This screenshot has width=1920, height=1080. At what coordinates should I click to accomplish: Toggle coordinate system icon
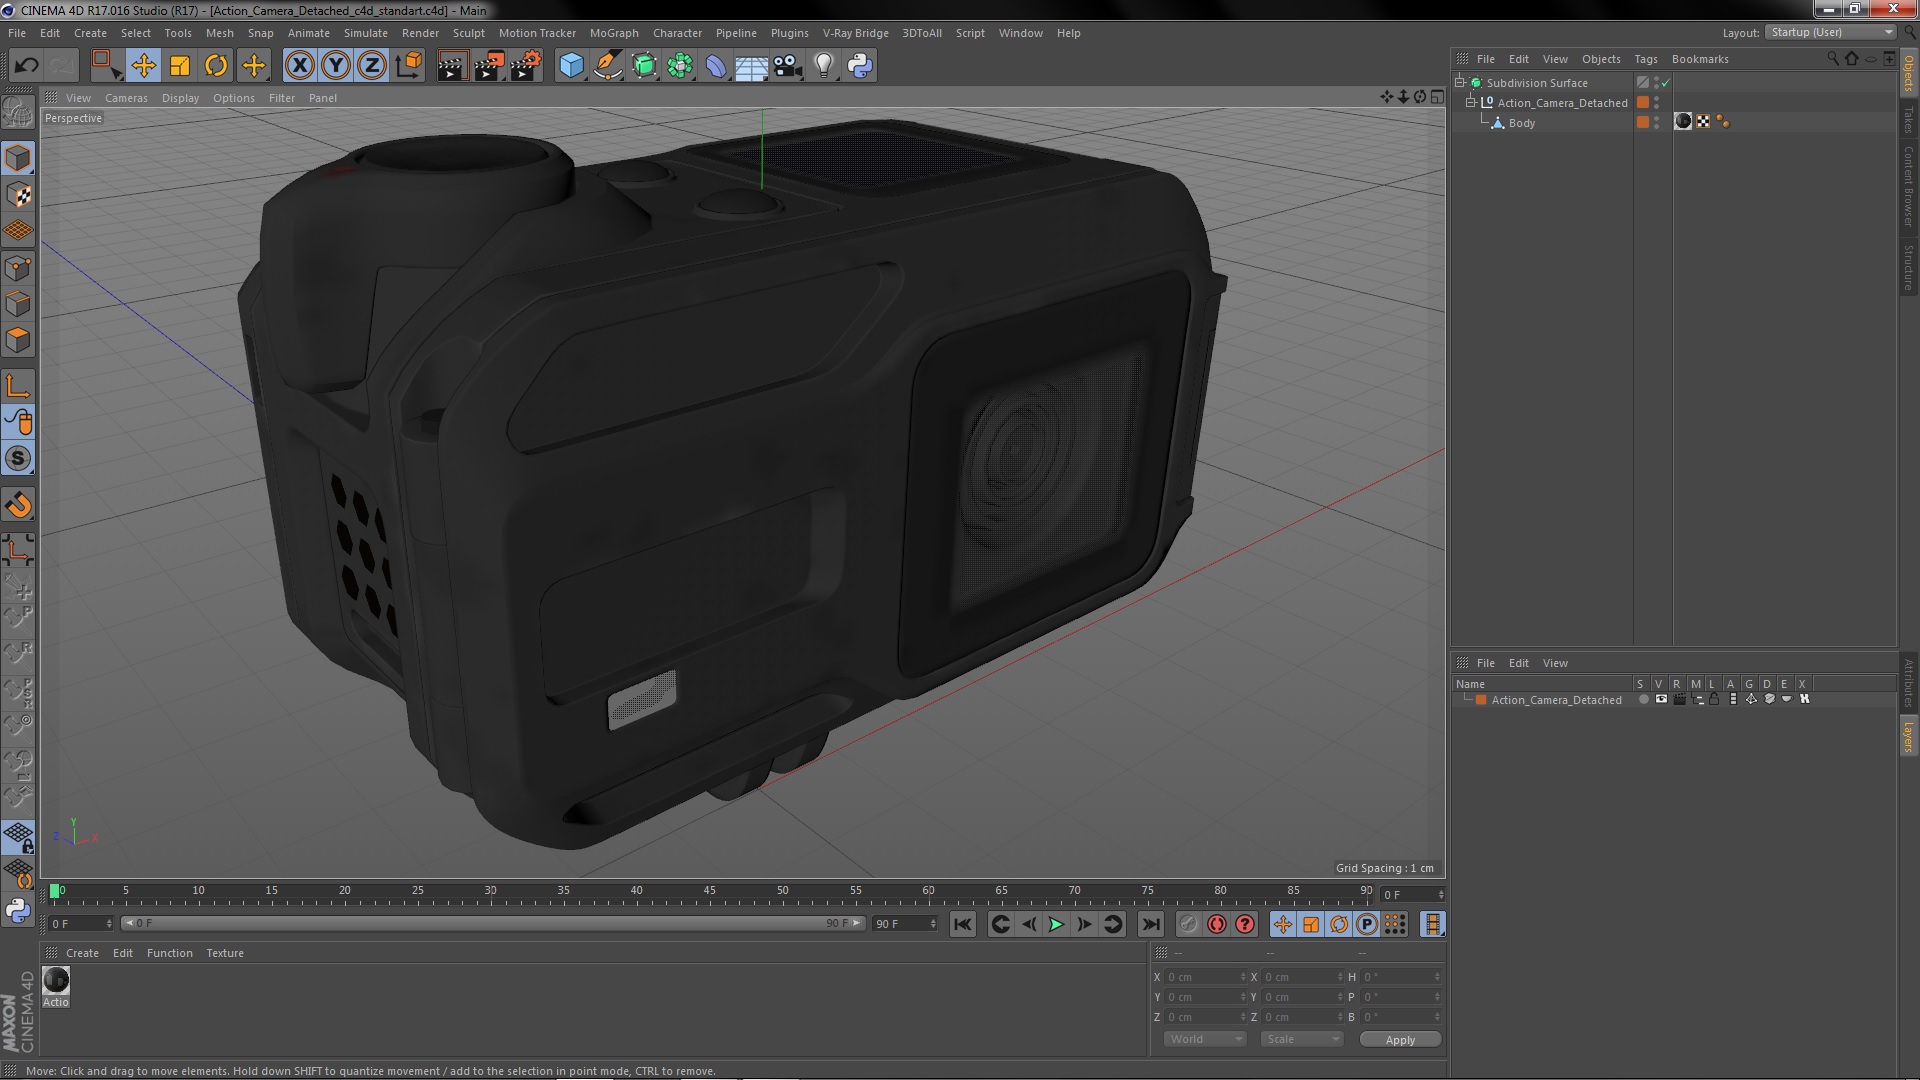pyautogui.click(x=409, y=66)
